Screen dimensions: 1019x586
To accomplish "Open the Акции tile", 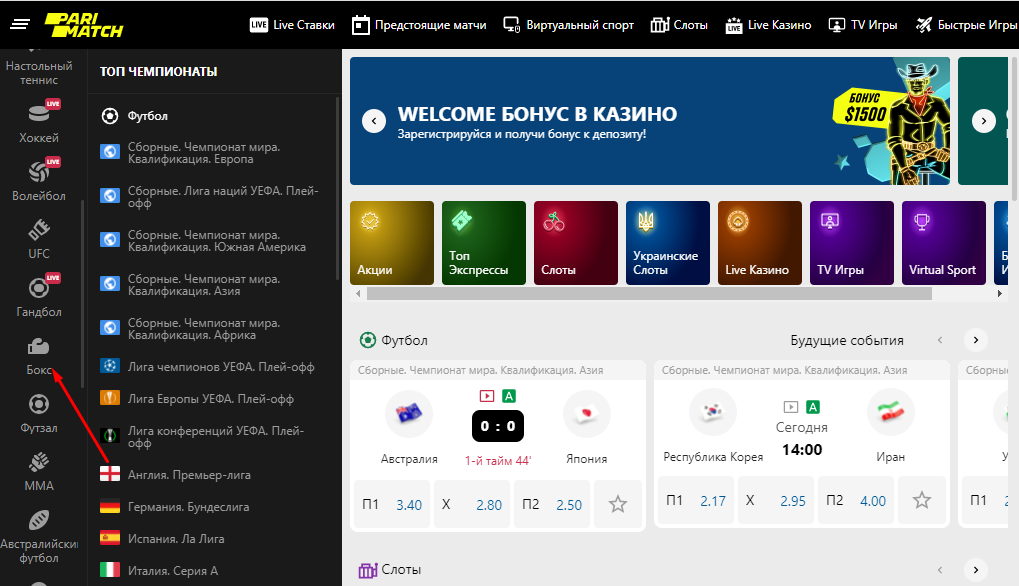I will coord(392,243).
